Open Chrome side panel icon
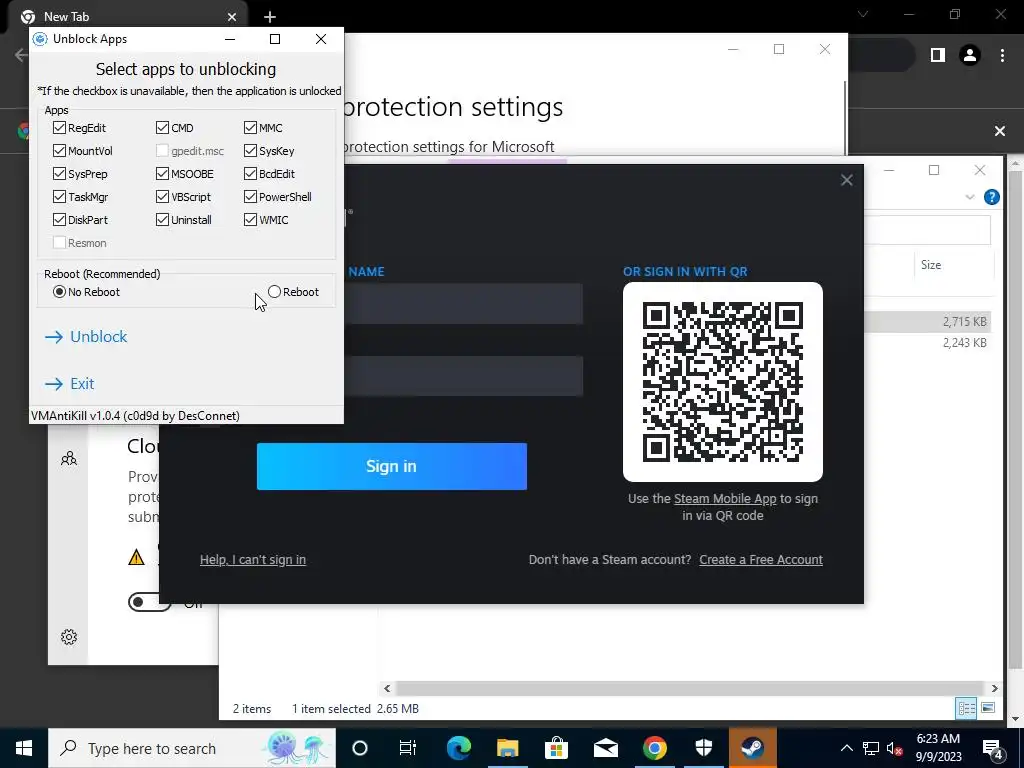The image size is (1024, 768). point(938,56)
